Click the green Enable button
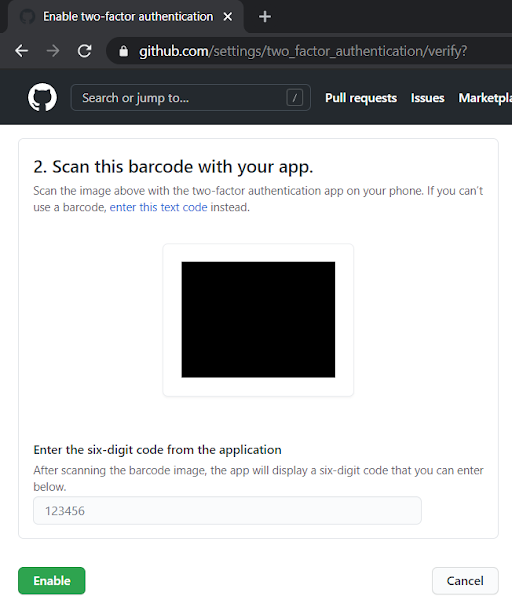This screenshot has height=600, width=512. [52, 580]
